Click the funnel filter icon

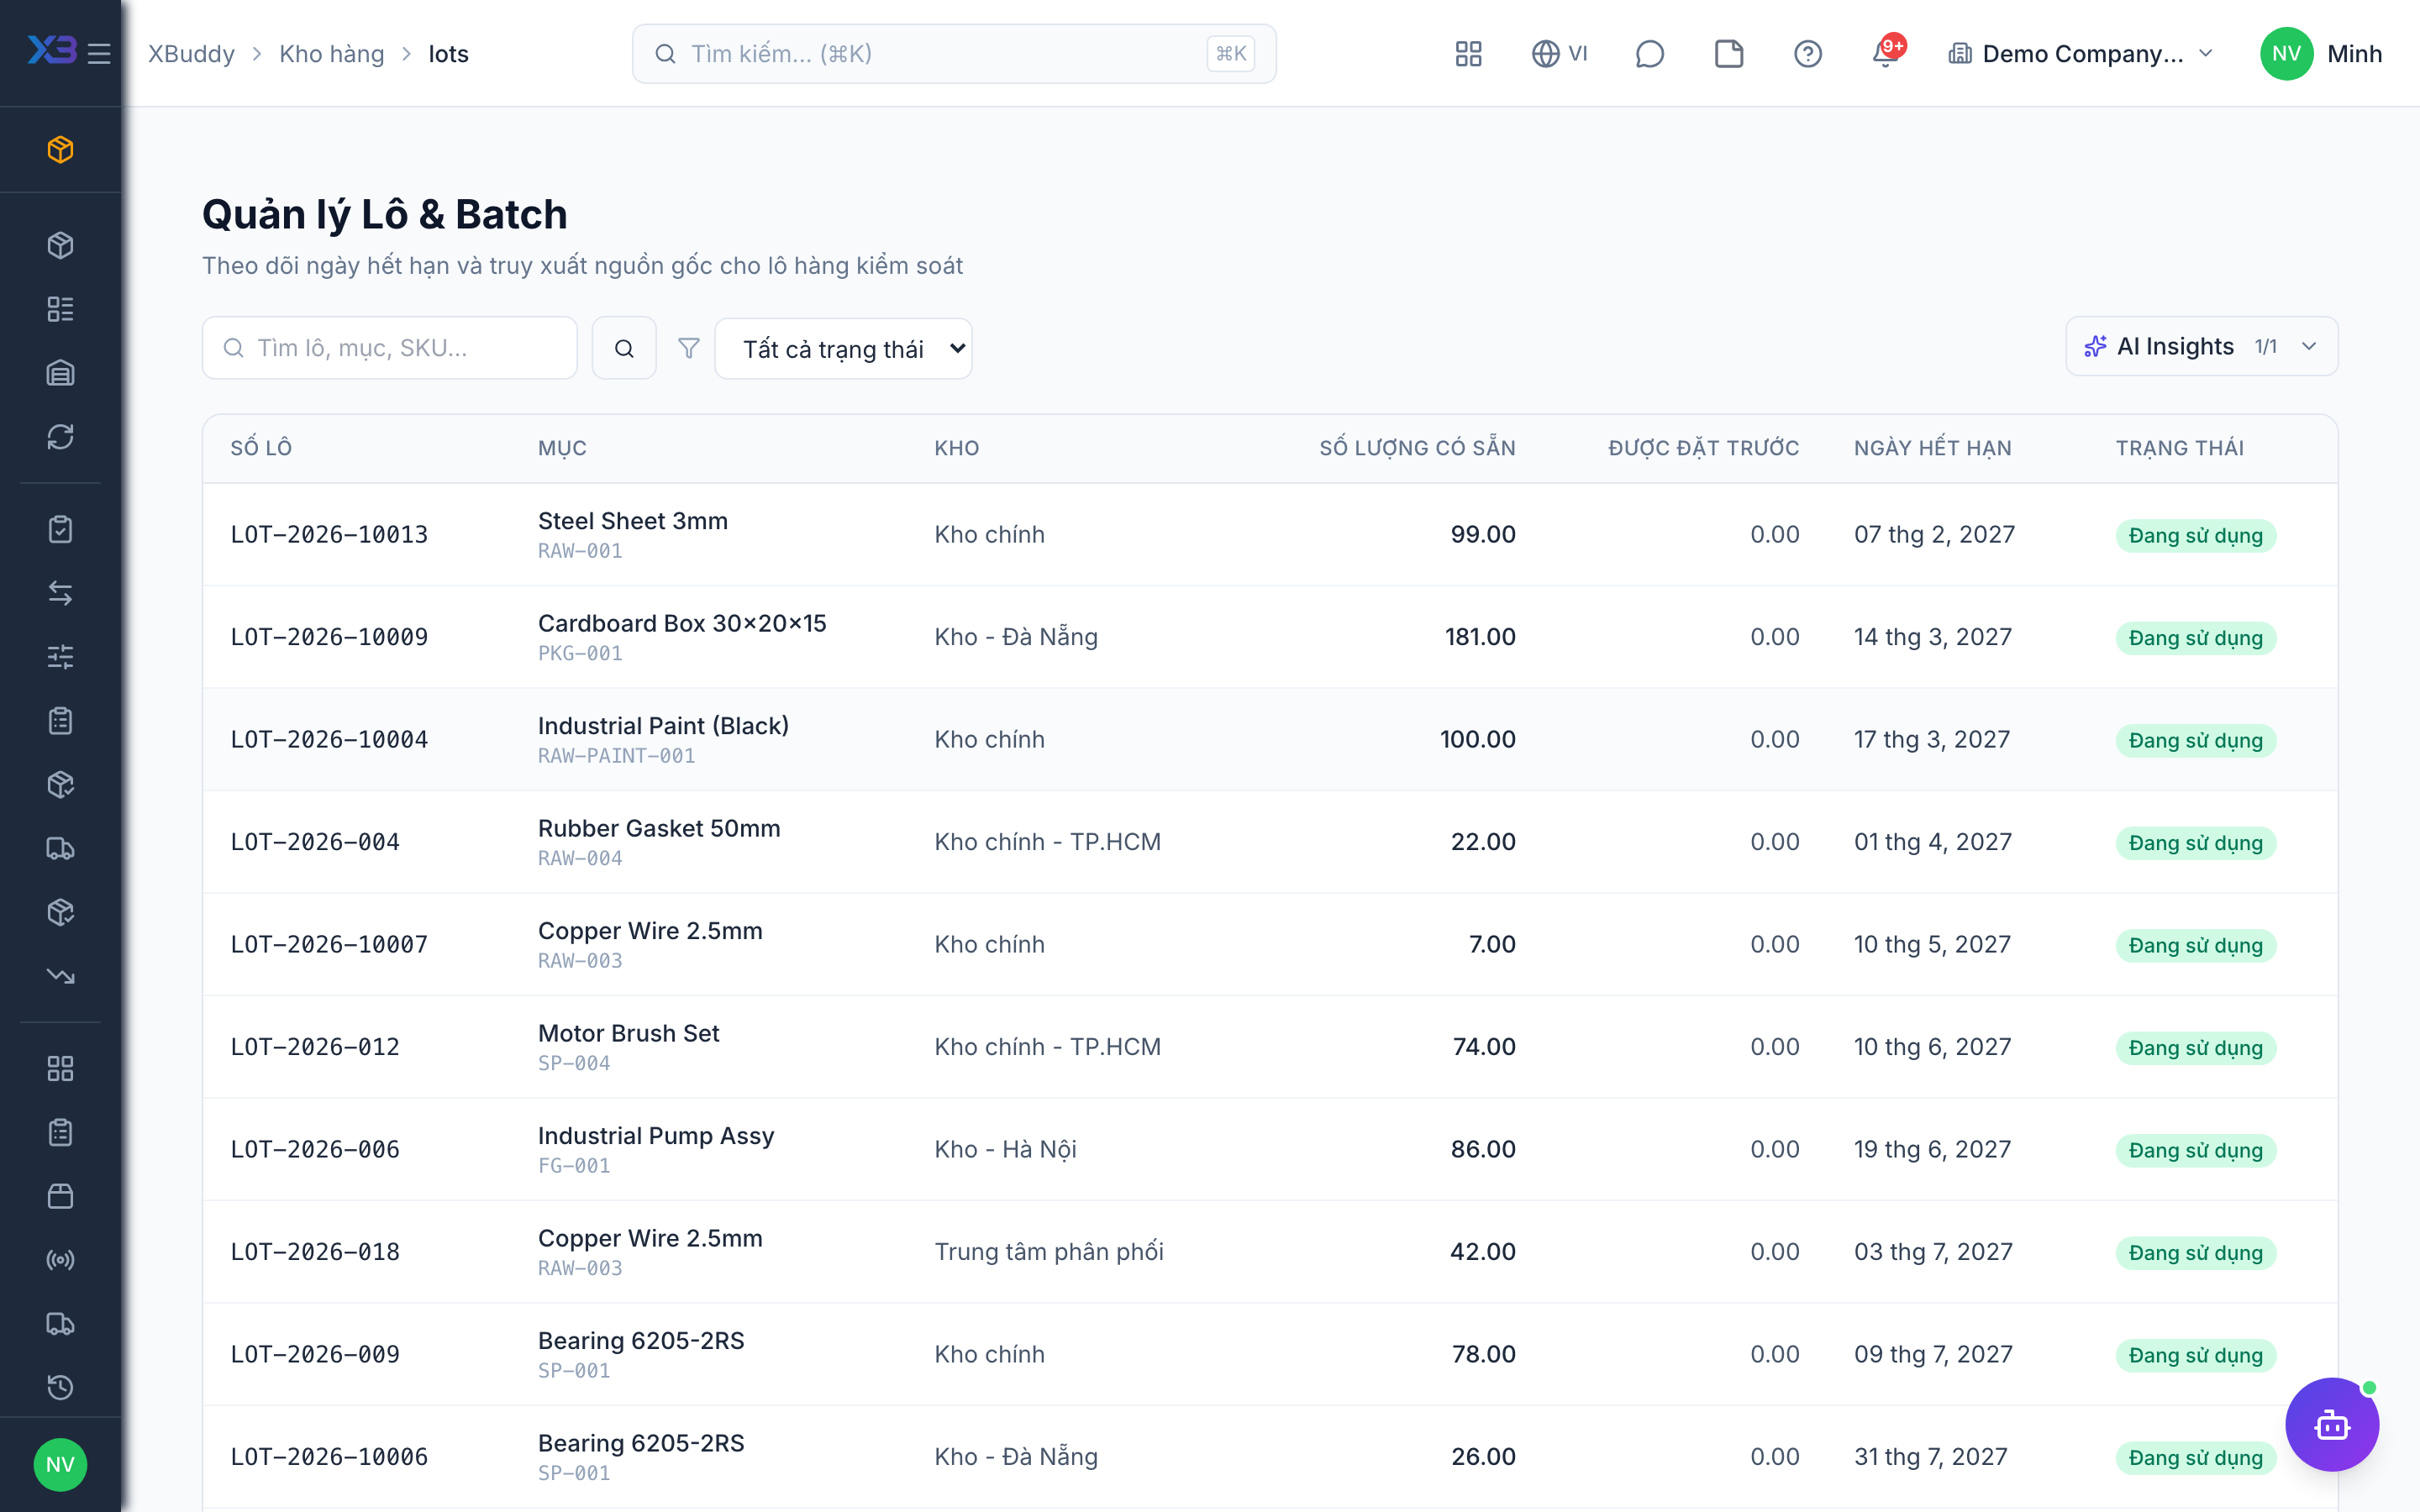click(x=688, y=348)
